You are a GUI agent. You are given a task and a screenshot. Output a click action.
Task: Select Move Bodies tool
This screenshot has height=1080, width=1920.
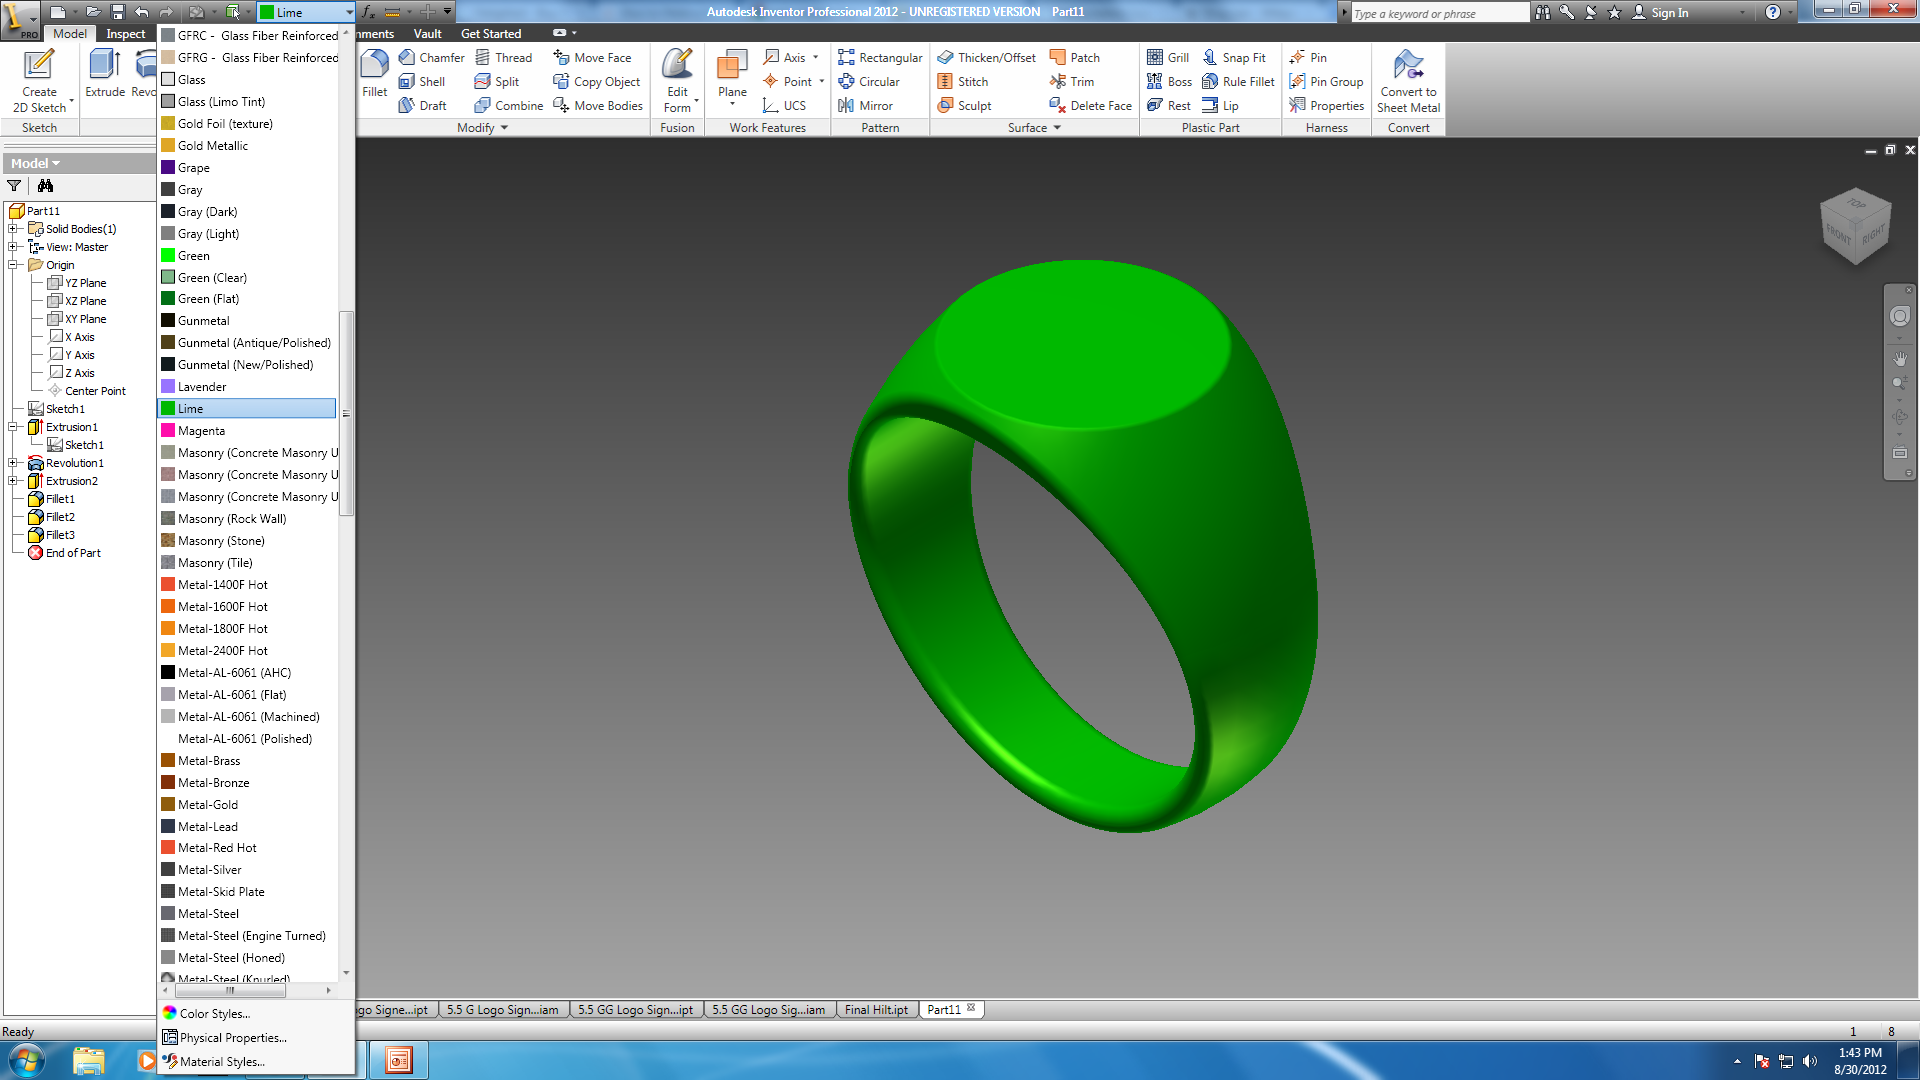[598, 106]
